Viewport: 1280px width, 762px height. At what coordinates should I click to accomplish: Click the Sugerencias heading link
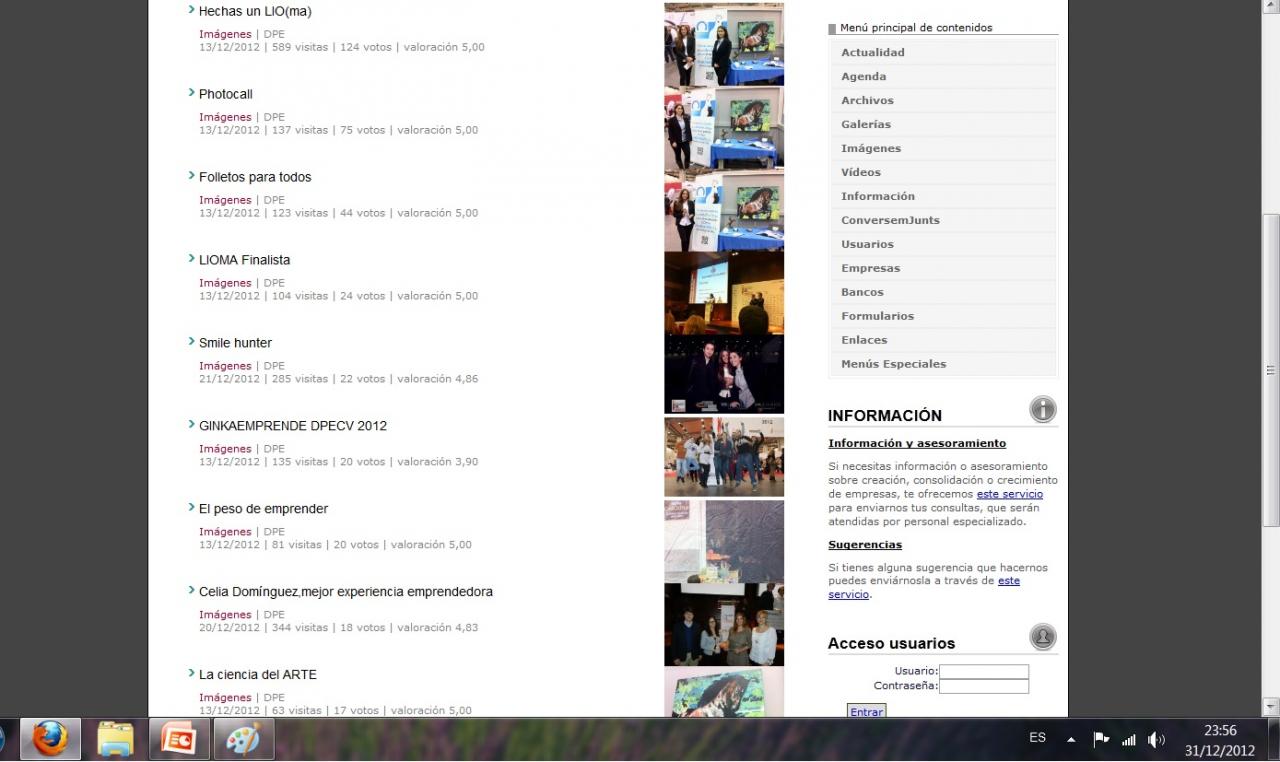(x=865, y=545)
